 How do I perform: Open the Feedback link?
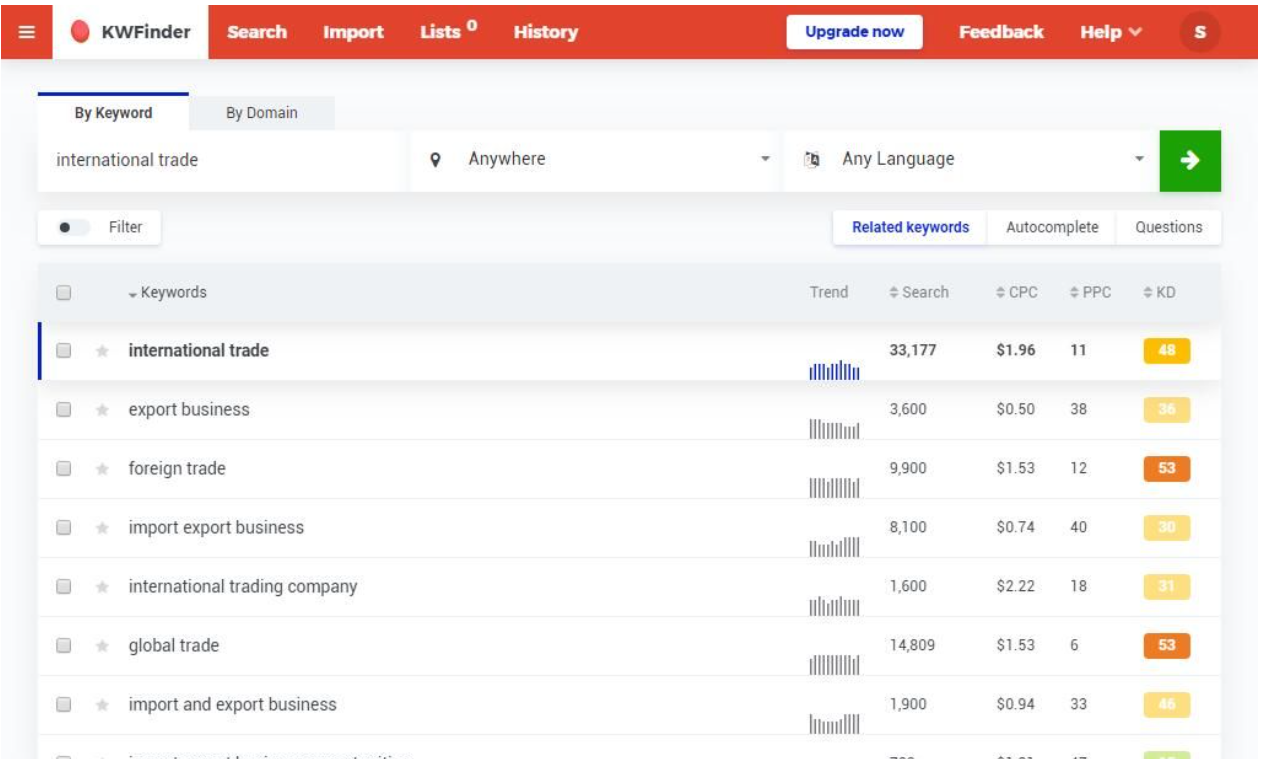[x=1000, y=32]
